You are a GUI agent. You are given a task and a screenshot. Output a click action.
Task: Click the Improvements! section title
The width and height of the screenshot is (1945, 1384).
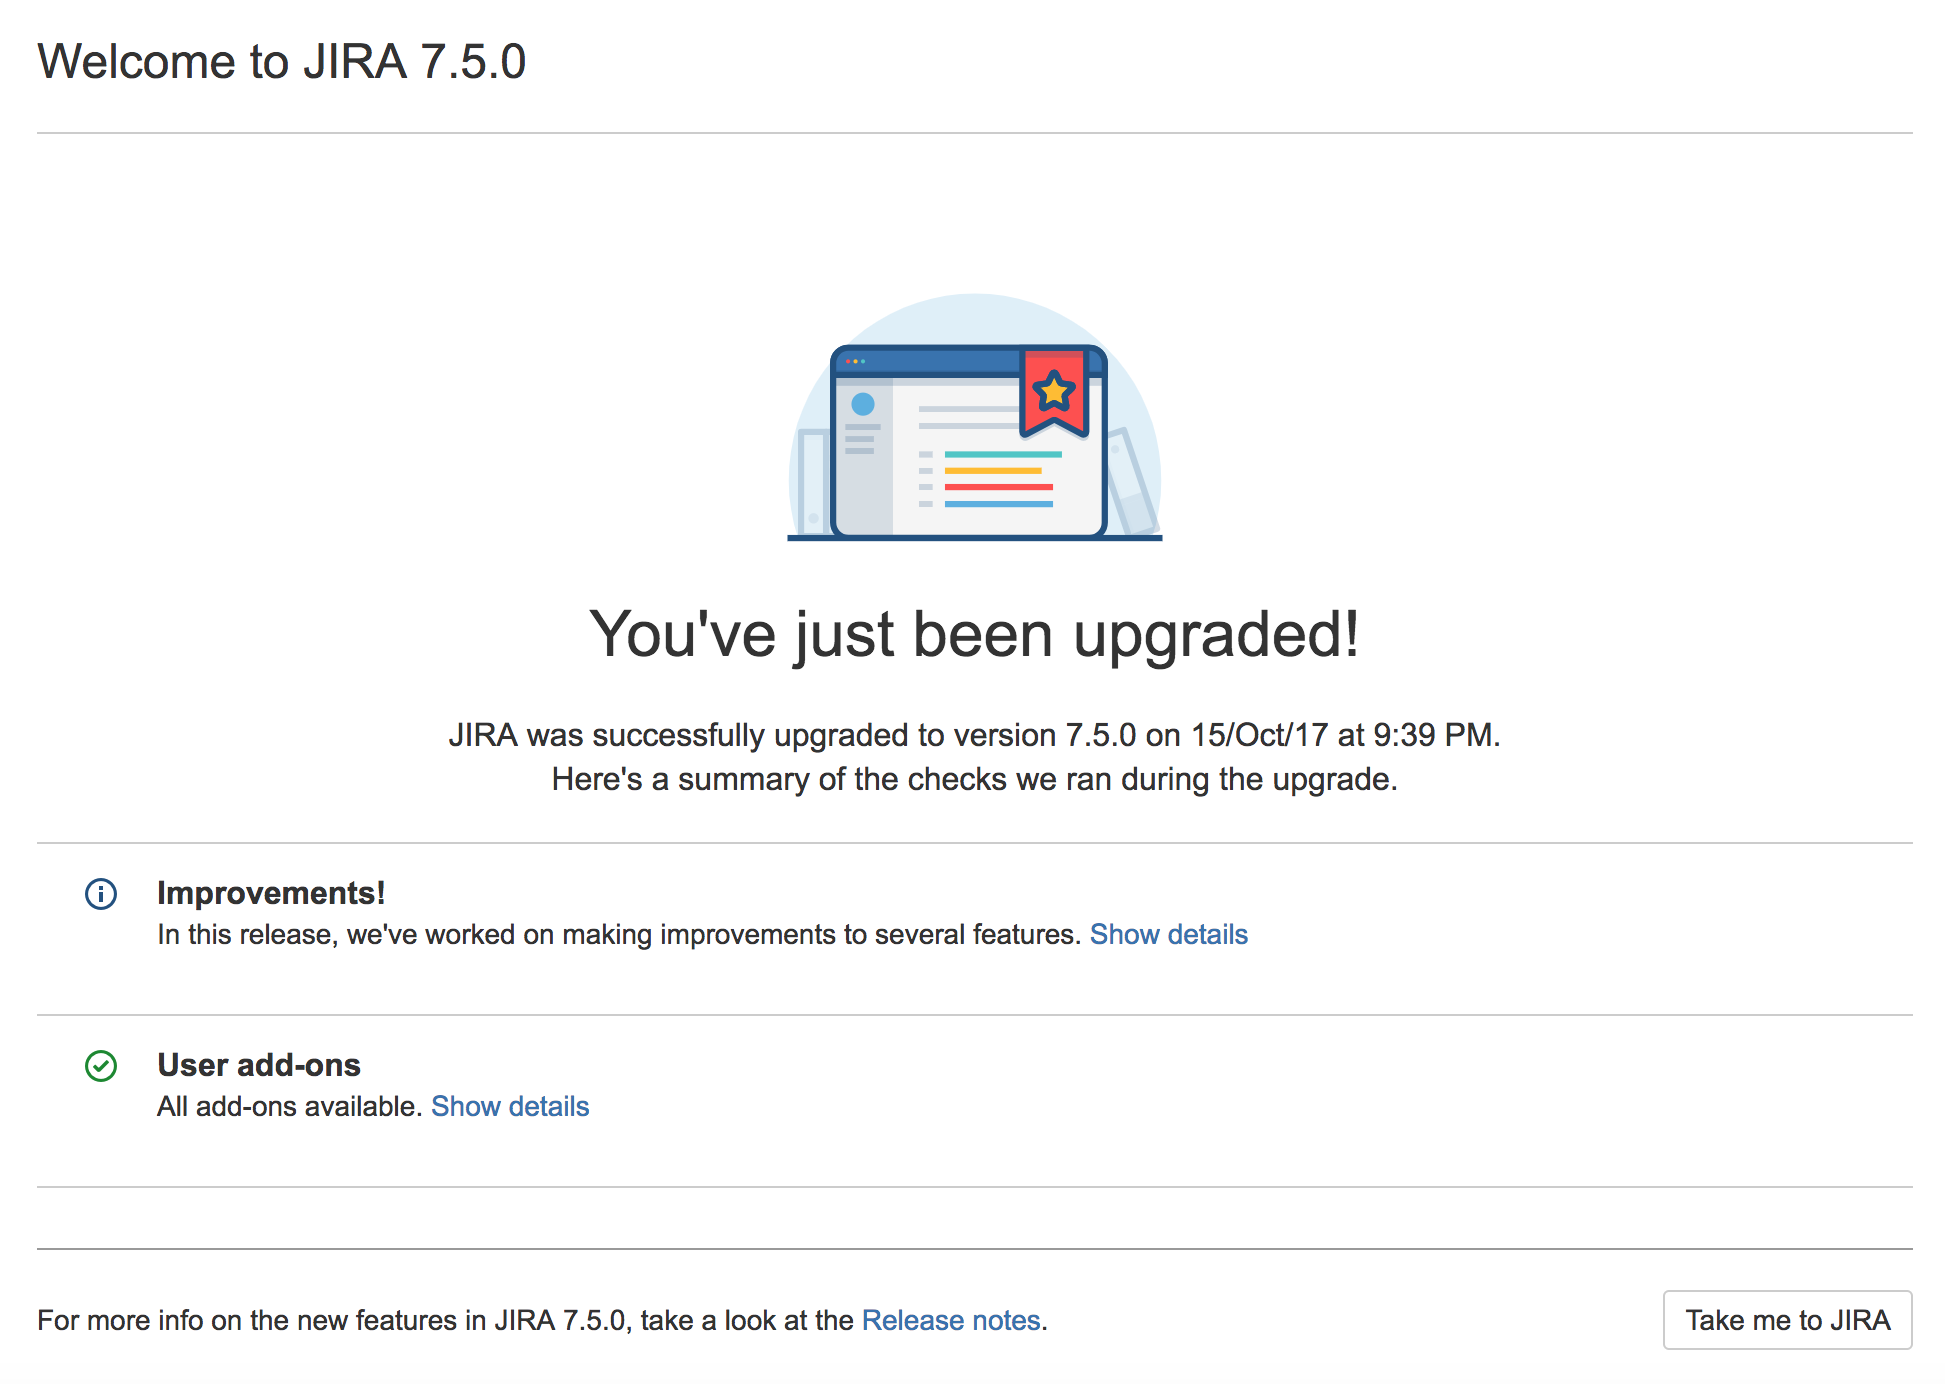271,893
